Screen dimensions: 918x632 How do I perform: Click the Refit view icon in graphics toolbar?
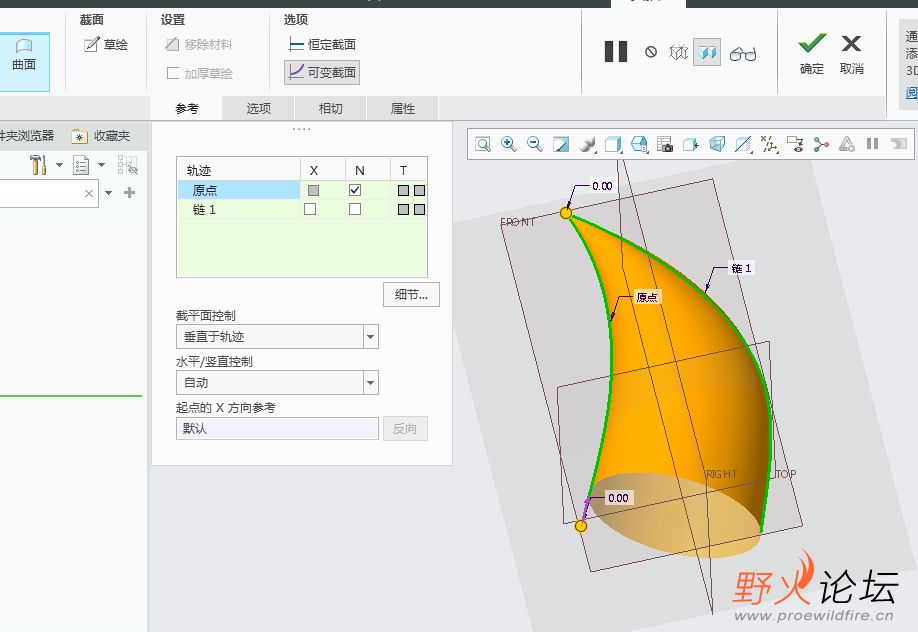pos(483,144)
